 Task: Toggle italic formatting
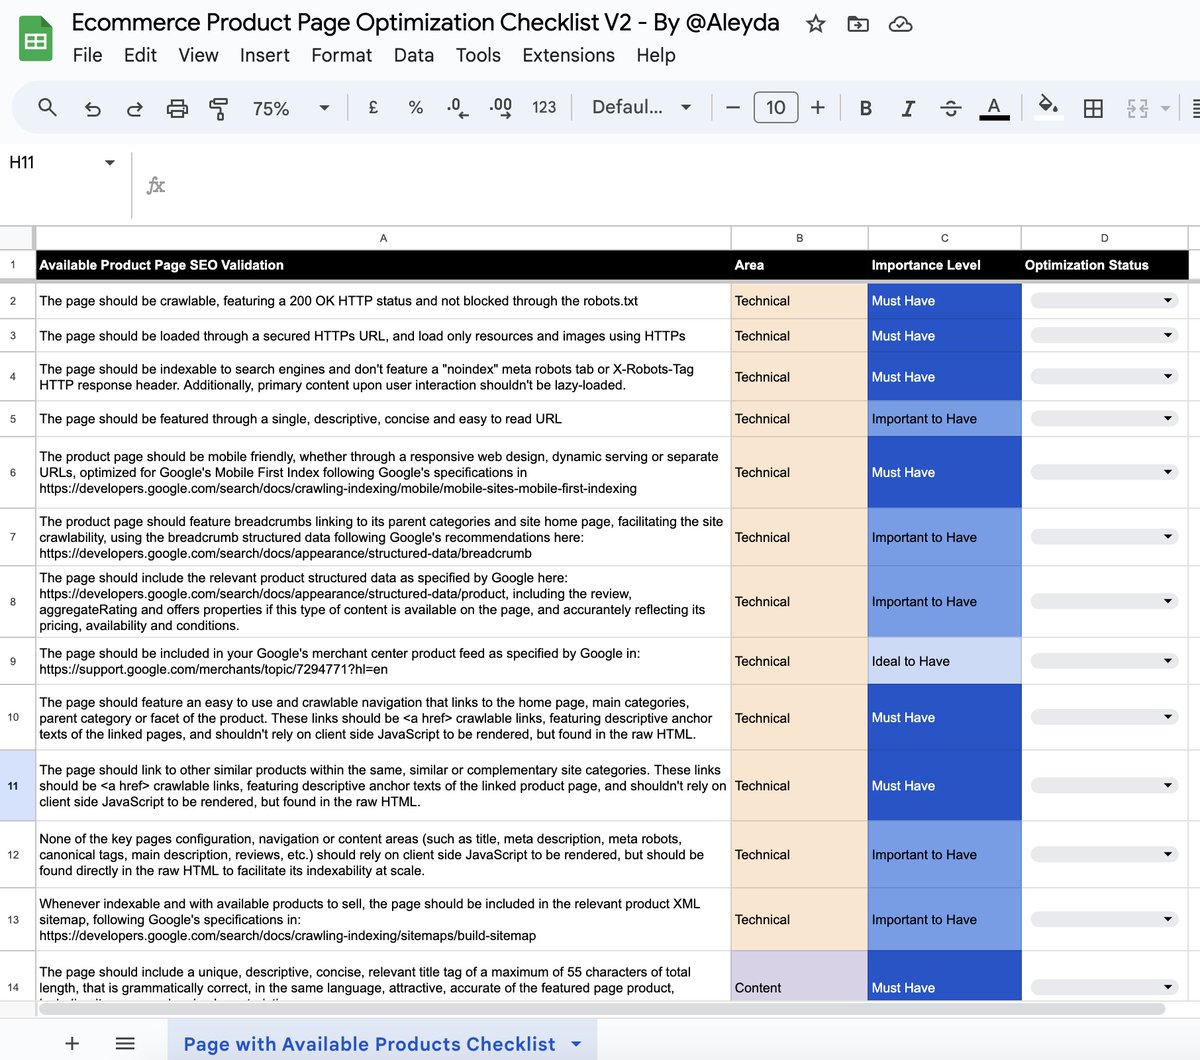908,108
